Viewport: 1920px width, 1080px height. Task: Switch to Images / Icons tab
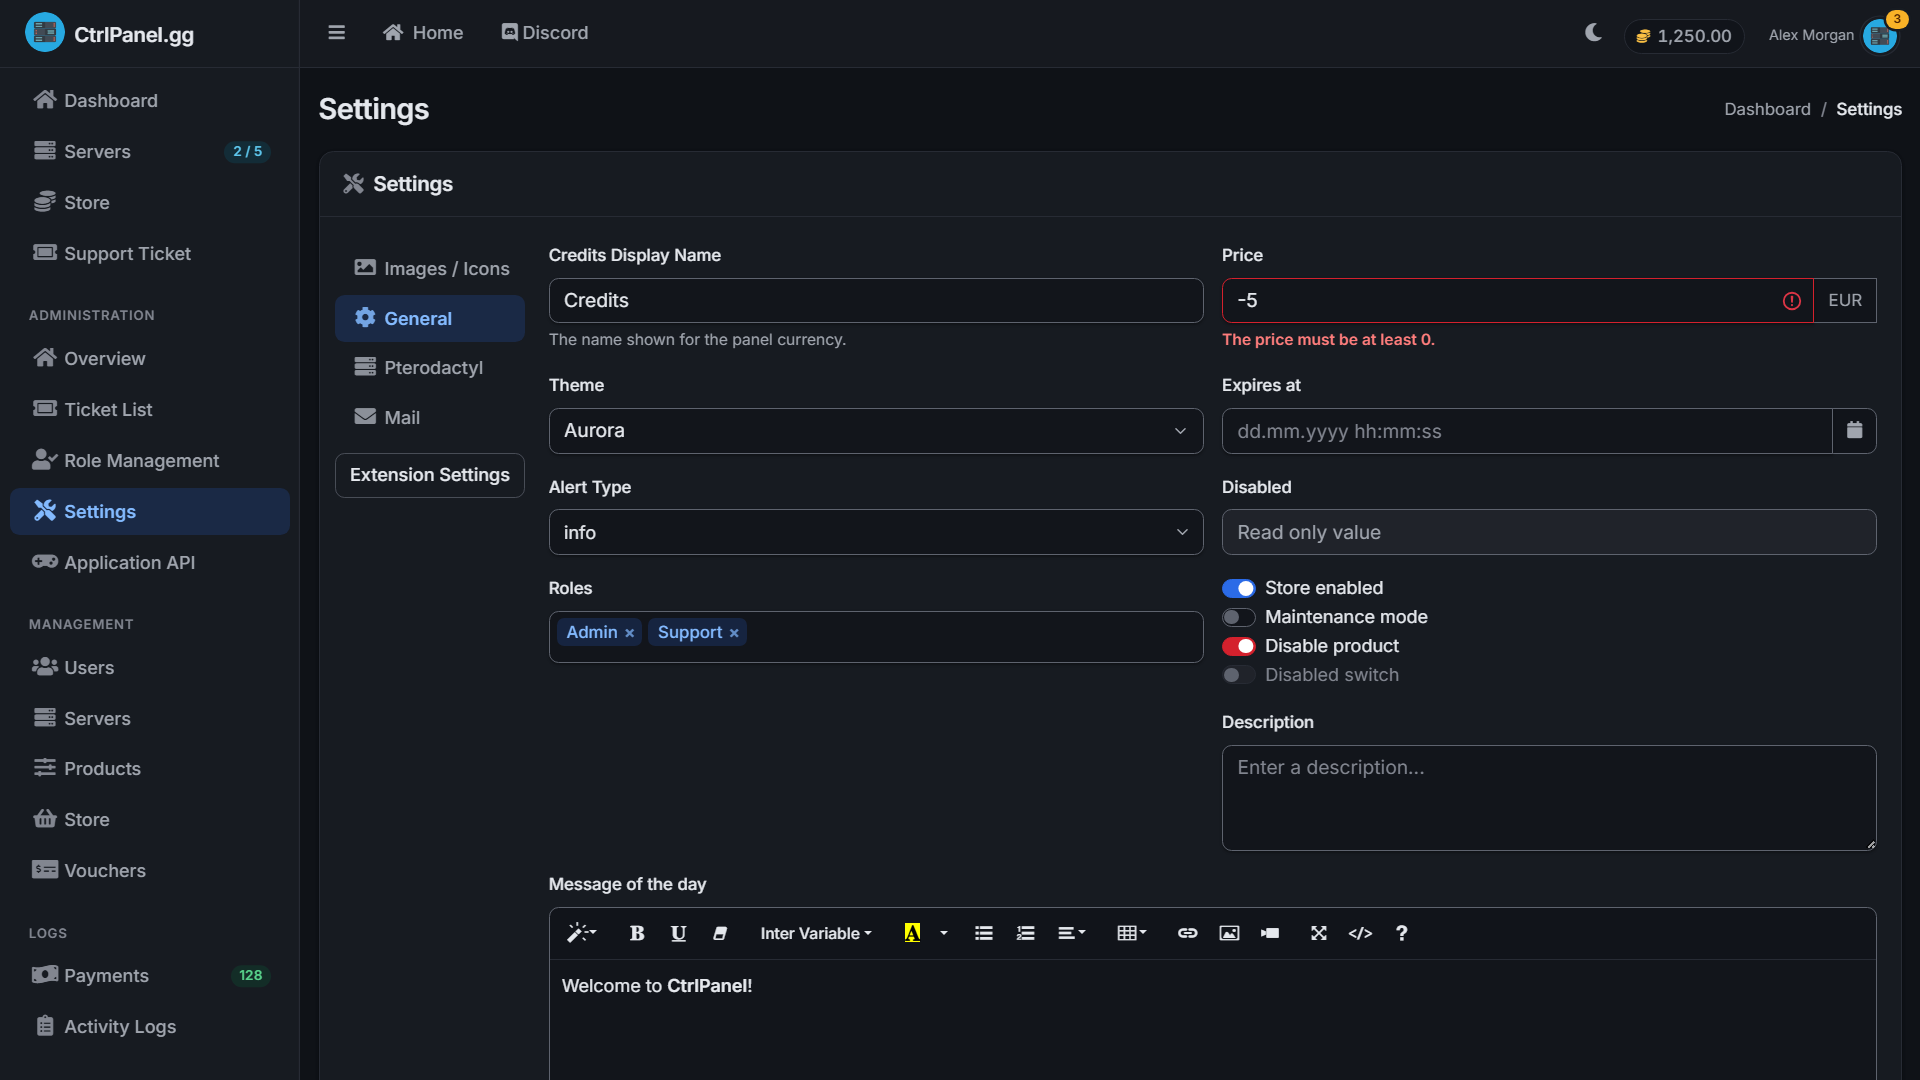point(430,268)
